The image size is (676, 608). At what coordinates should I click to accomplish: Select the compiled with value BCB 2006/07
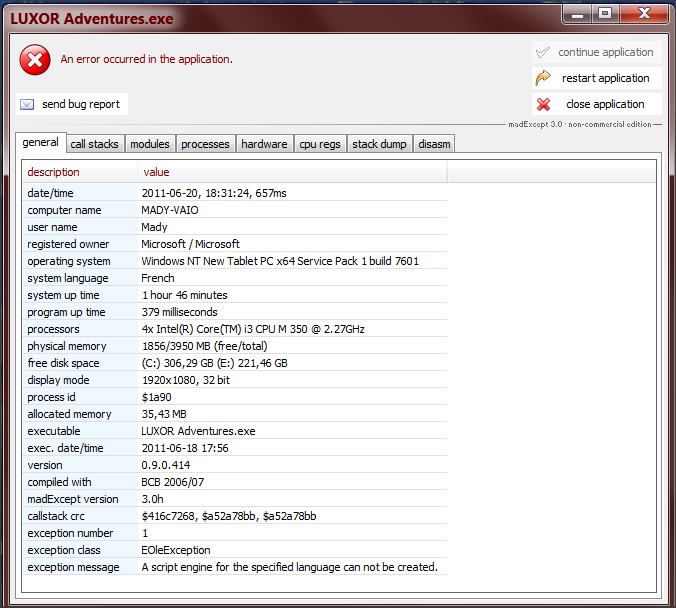coord(172,482)
